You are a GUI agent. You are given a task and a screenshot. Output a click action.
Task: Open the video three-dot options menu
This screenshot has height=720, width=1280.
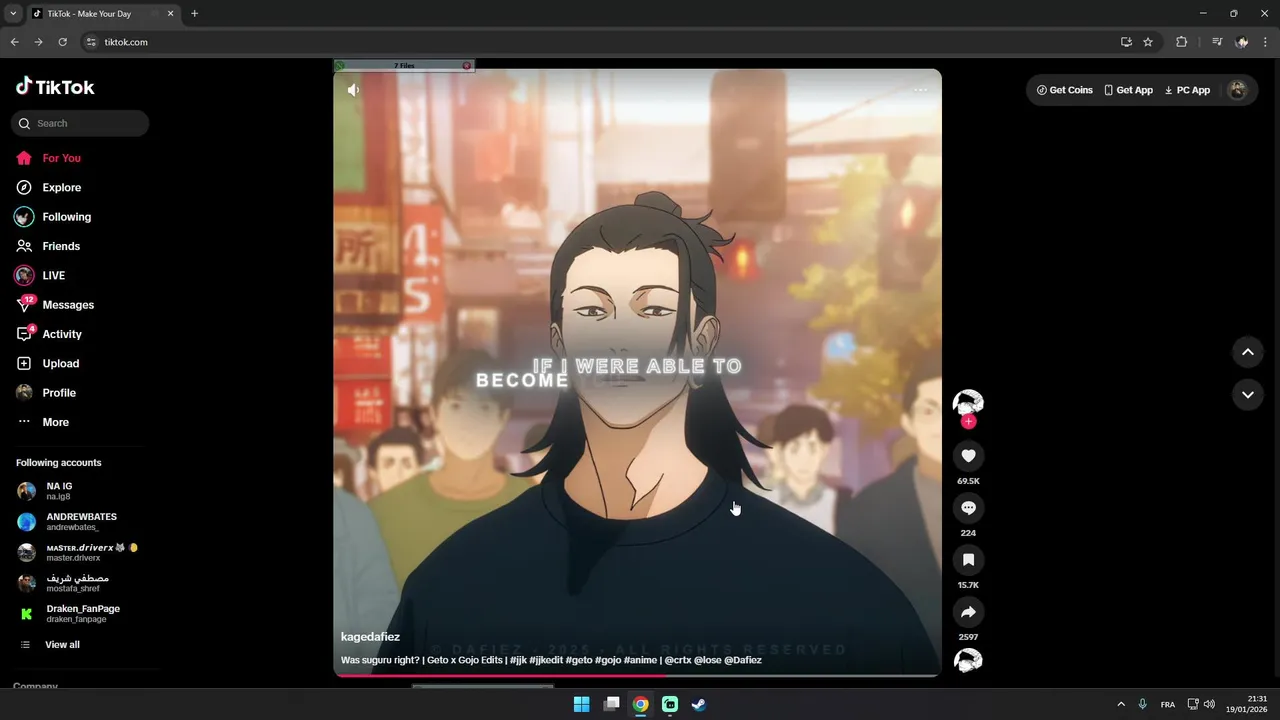pyautogui.click(x=920, y=89)
